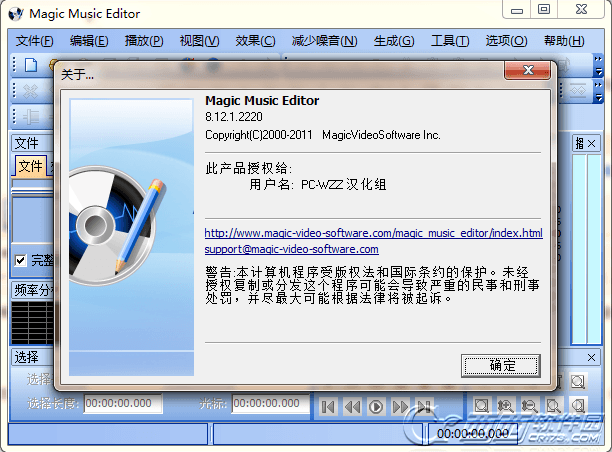Screen dimensions: 612x452
Task: Open the 减少噪音(N) menu
Action: click(x=324, y=41)
